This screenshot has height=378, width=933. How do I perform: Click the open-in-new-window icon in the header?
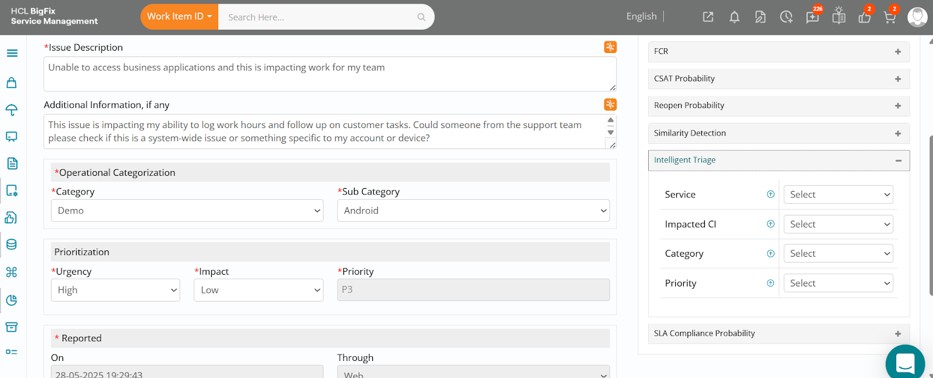[x=707, y=17]
